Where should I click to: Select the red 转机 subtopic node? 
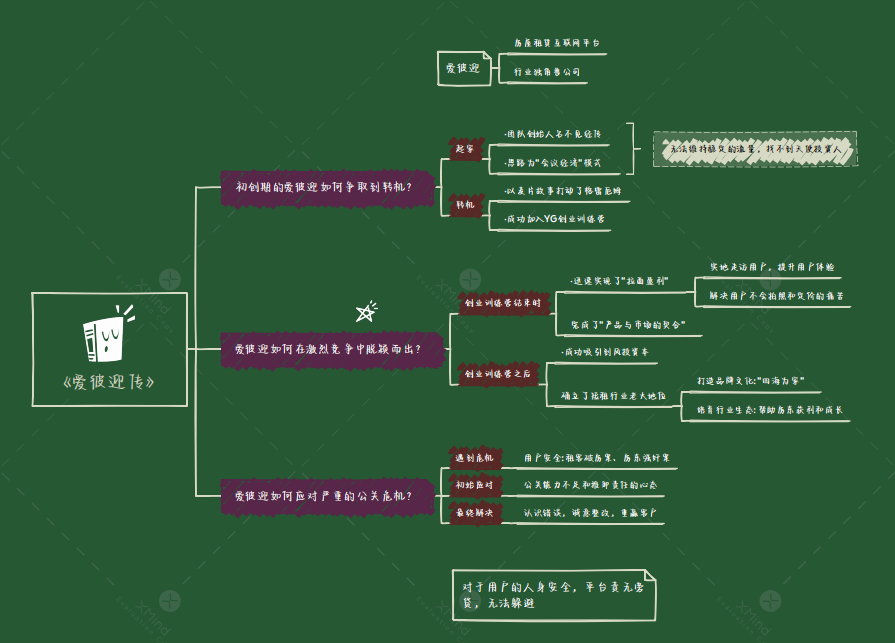click(x=465, y=205)
